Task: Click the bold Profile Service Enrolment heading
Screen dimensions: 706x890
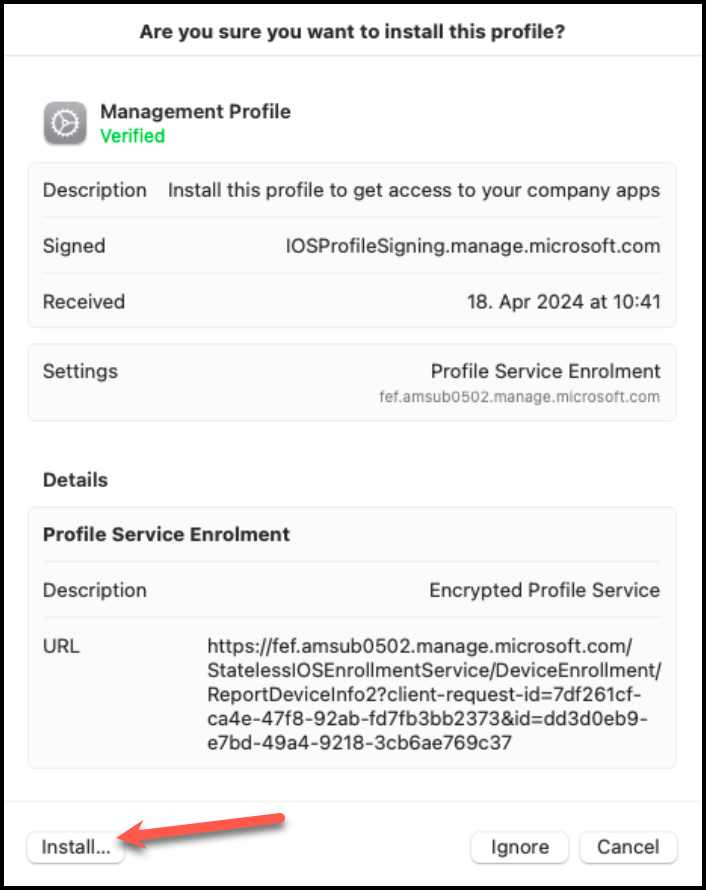Action: tap(166, 534)
